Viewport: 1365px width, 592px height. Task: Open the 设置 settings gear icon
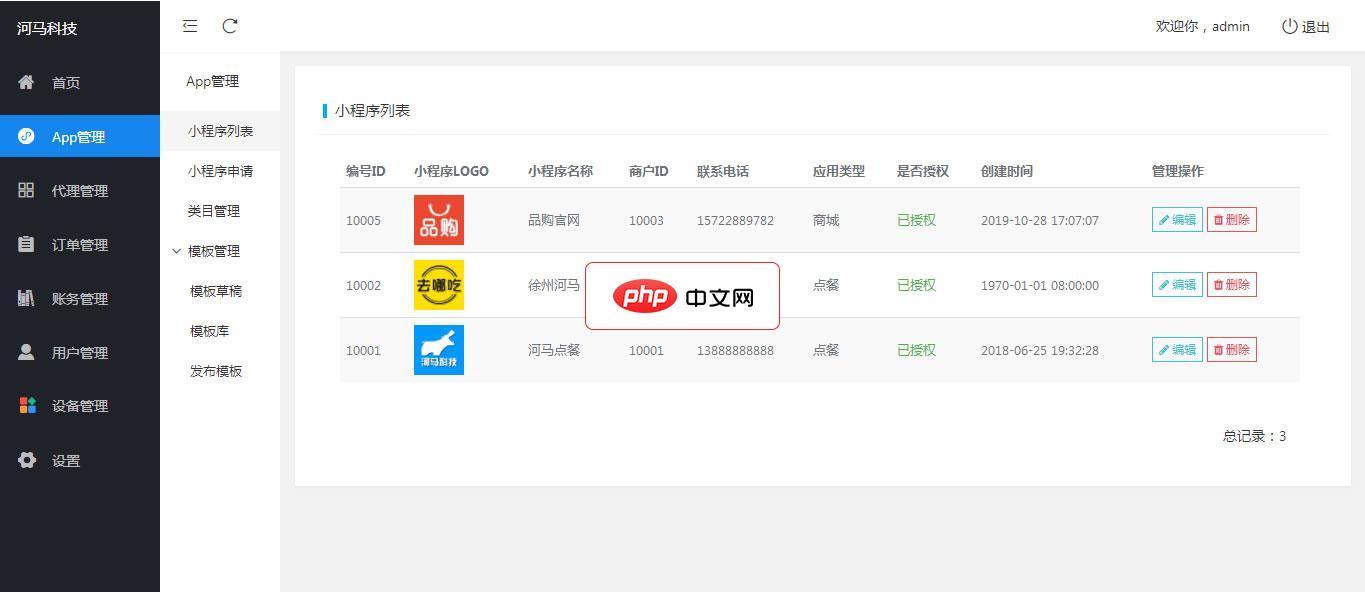point(27,460)
